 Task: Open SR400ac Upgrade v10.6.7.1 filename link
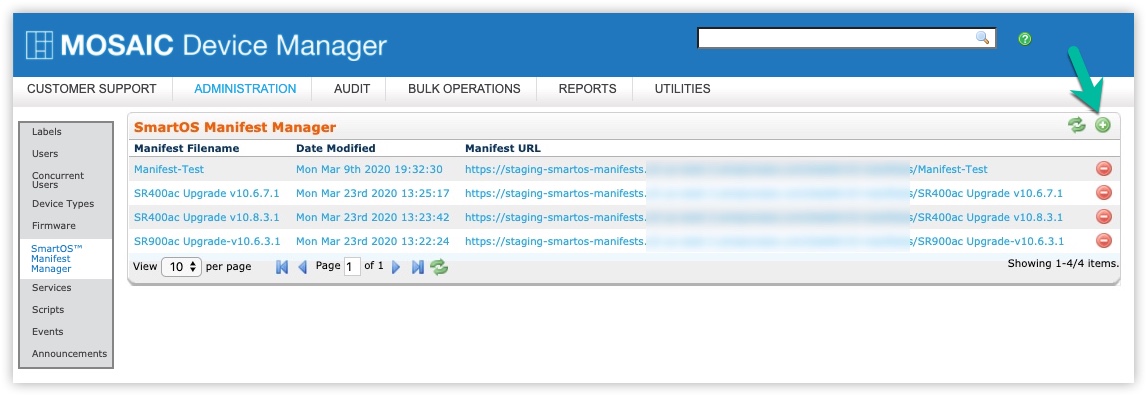[207, 193]
